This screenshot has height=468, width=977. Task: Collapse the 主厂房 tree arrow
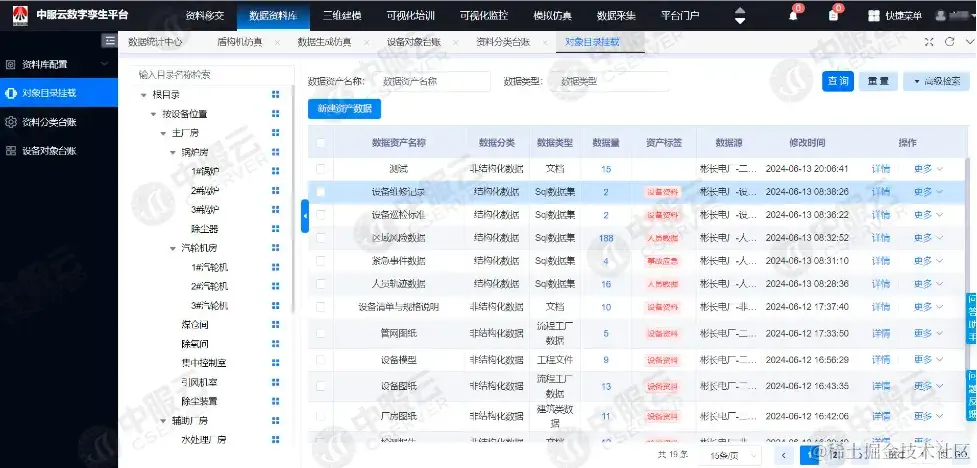163,133
